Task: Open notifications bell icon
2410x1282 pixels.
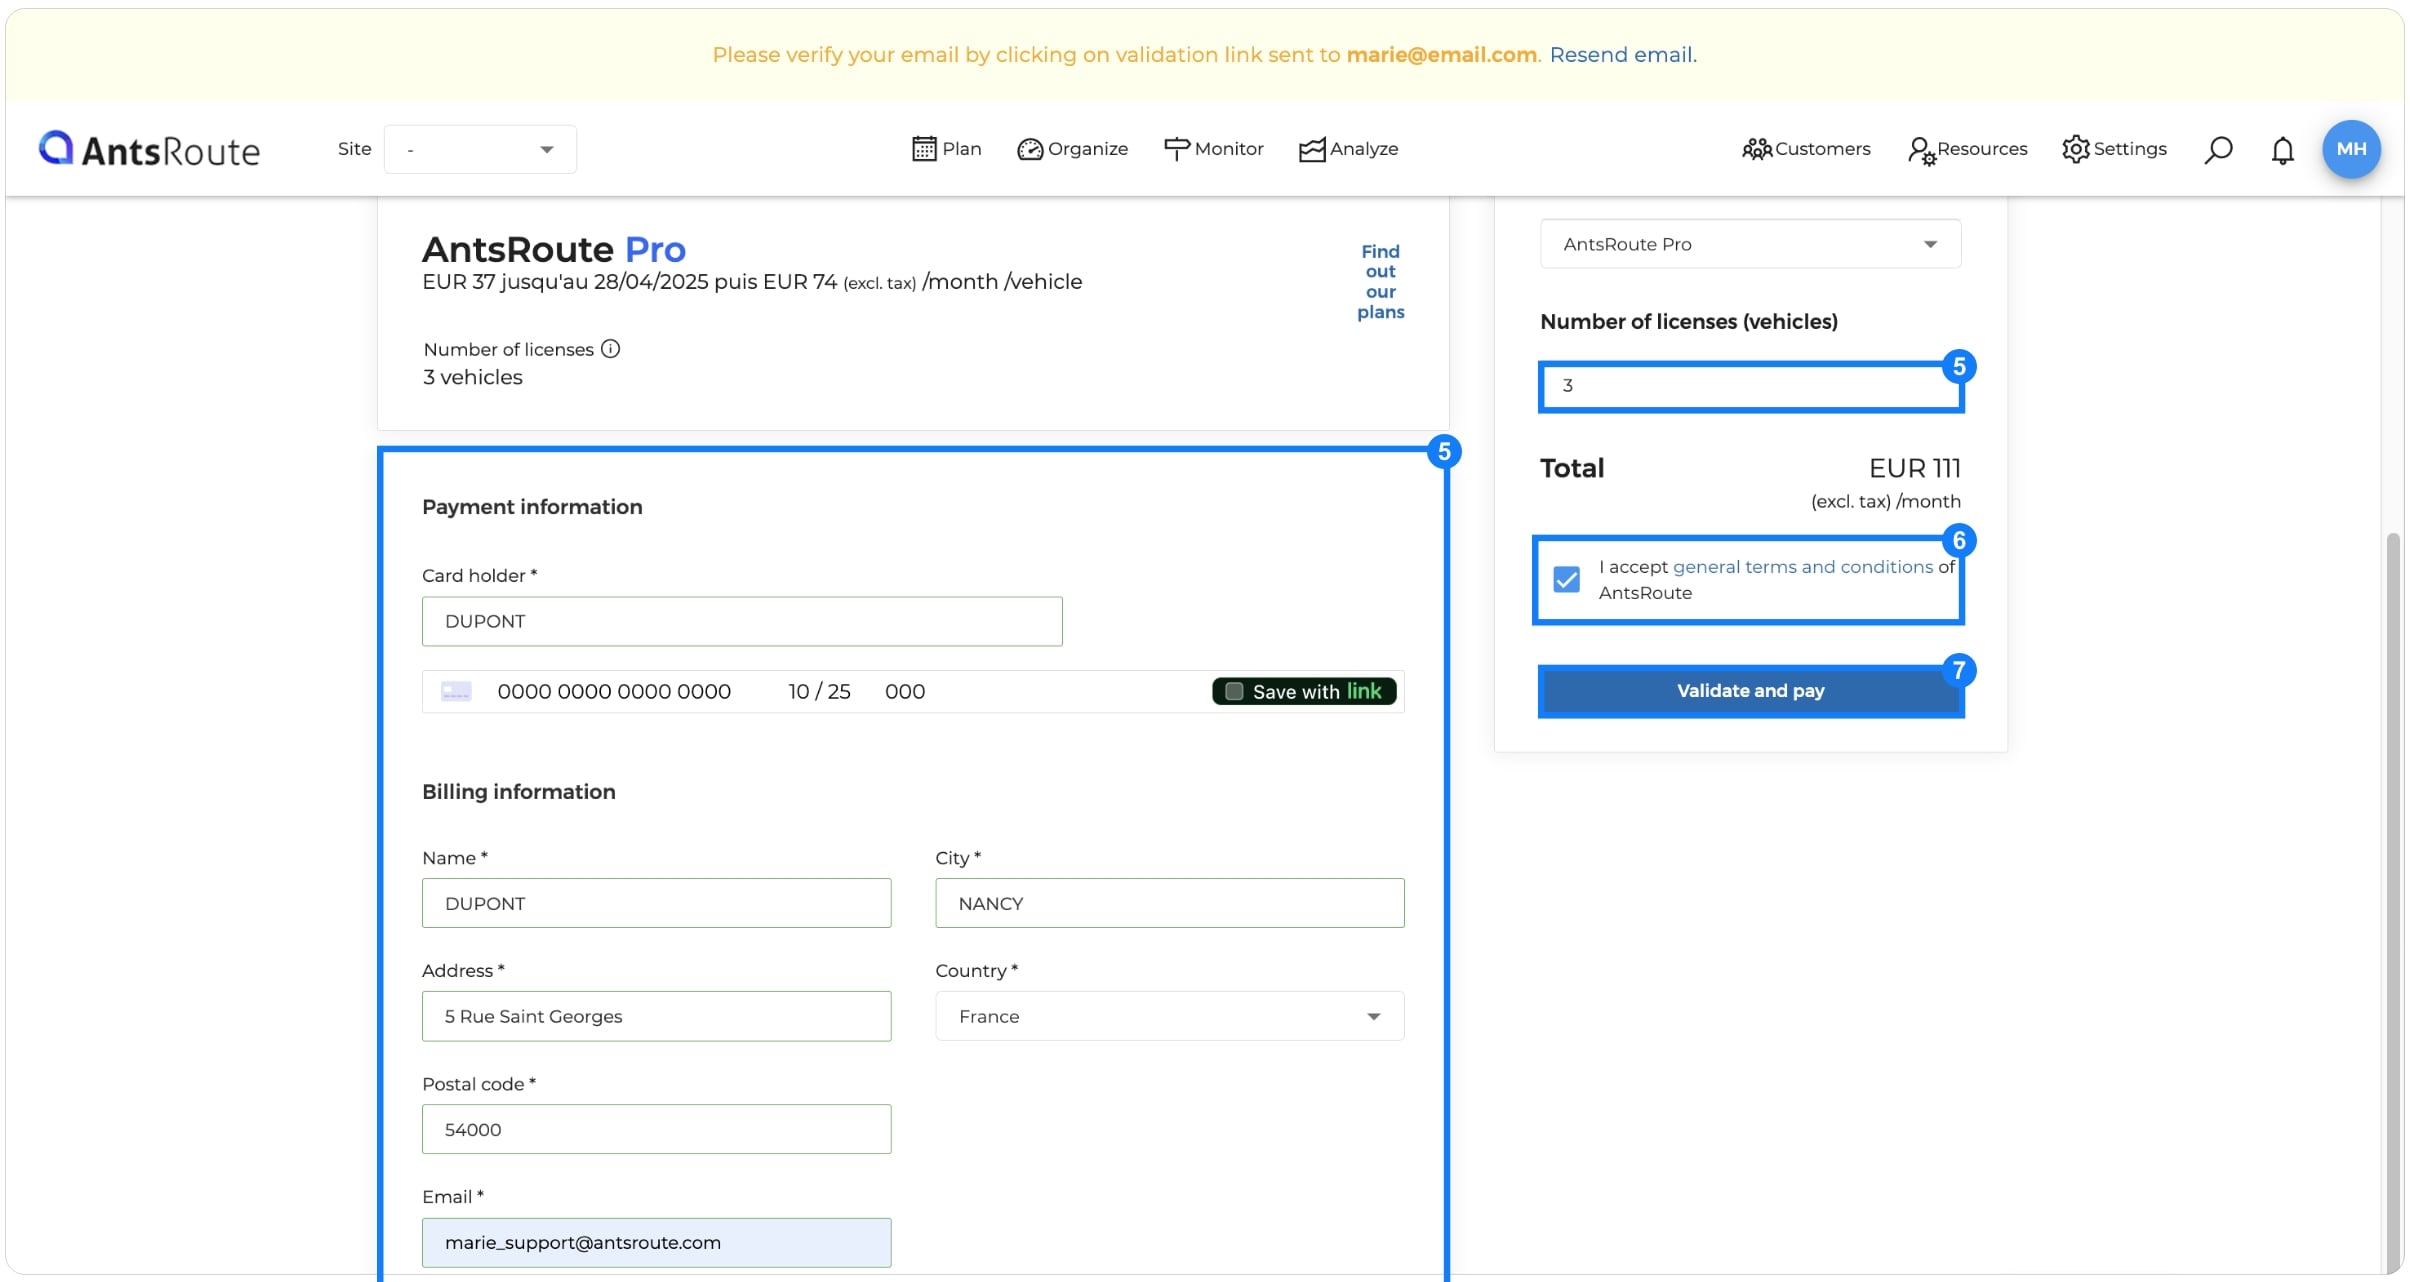Action: [x=2282, y=150]
